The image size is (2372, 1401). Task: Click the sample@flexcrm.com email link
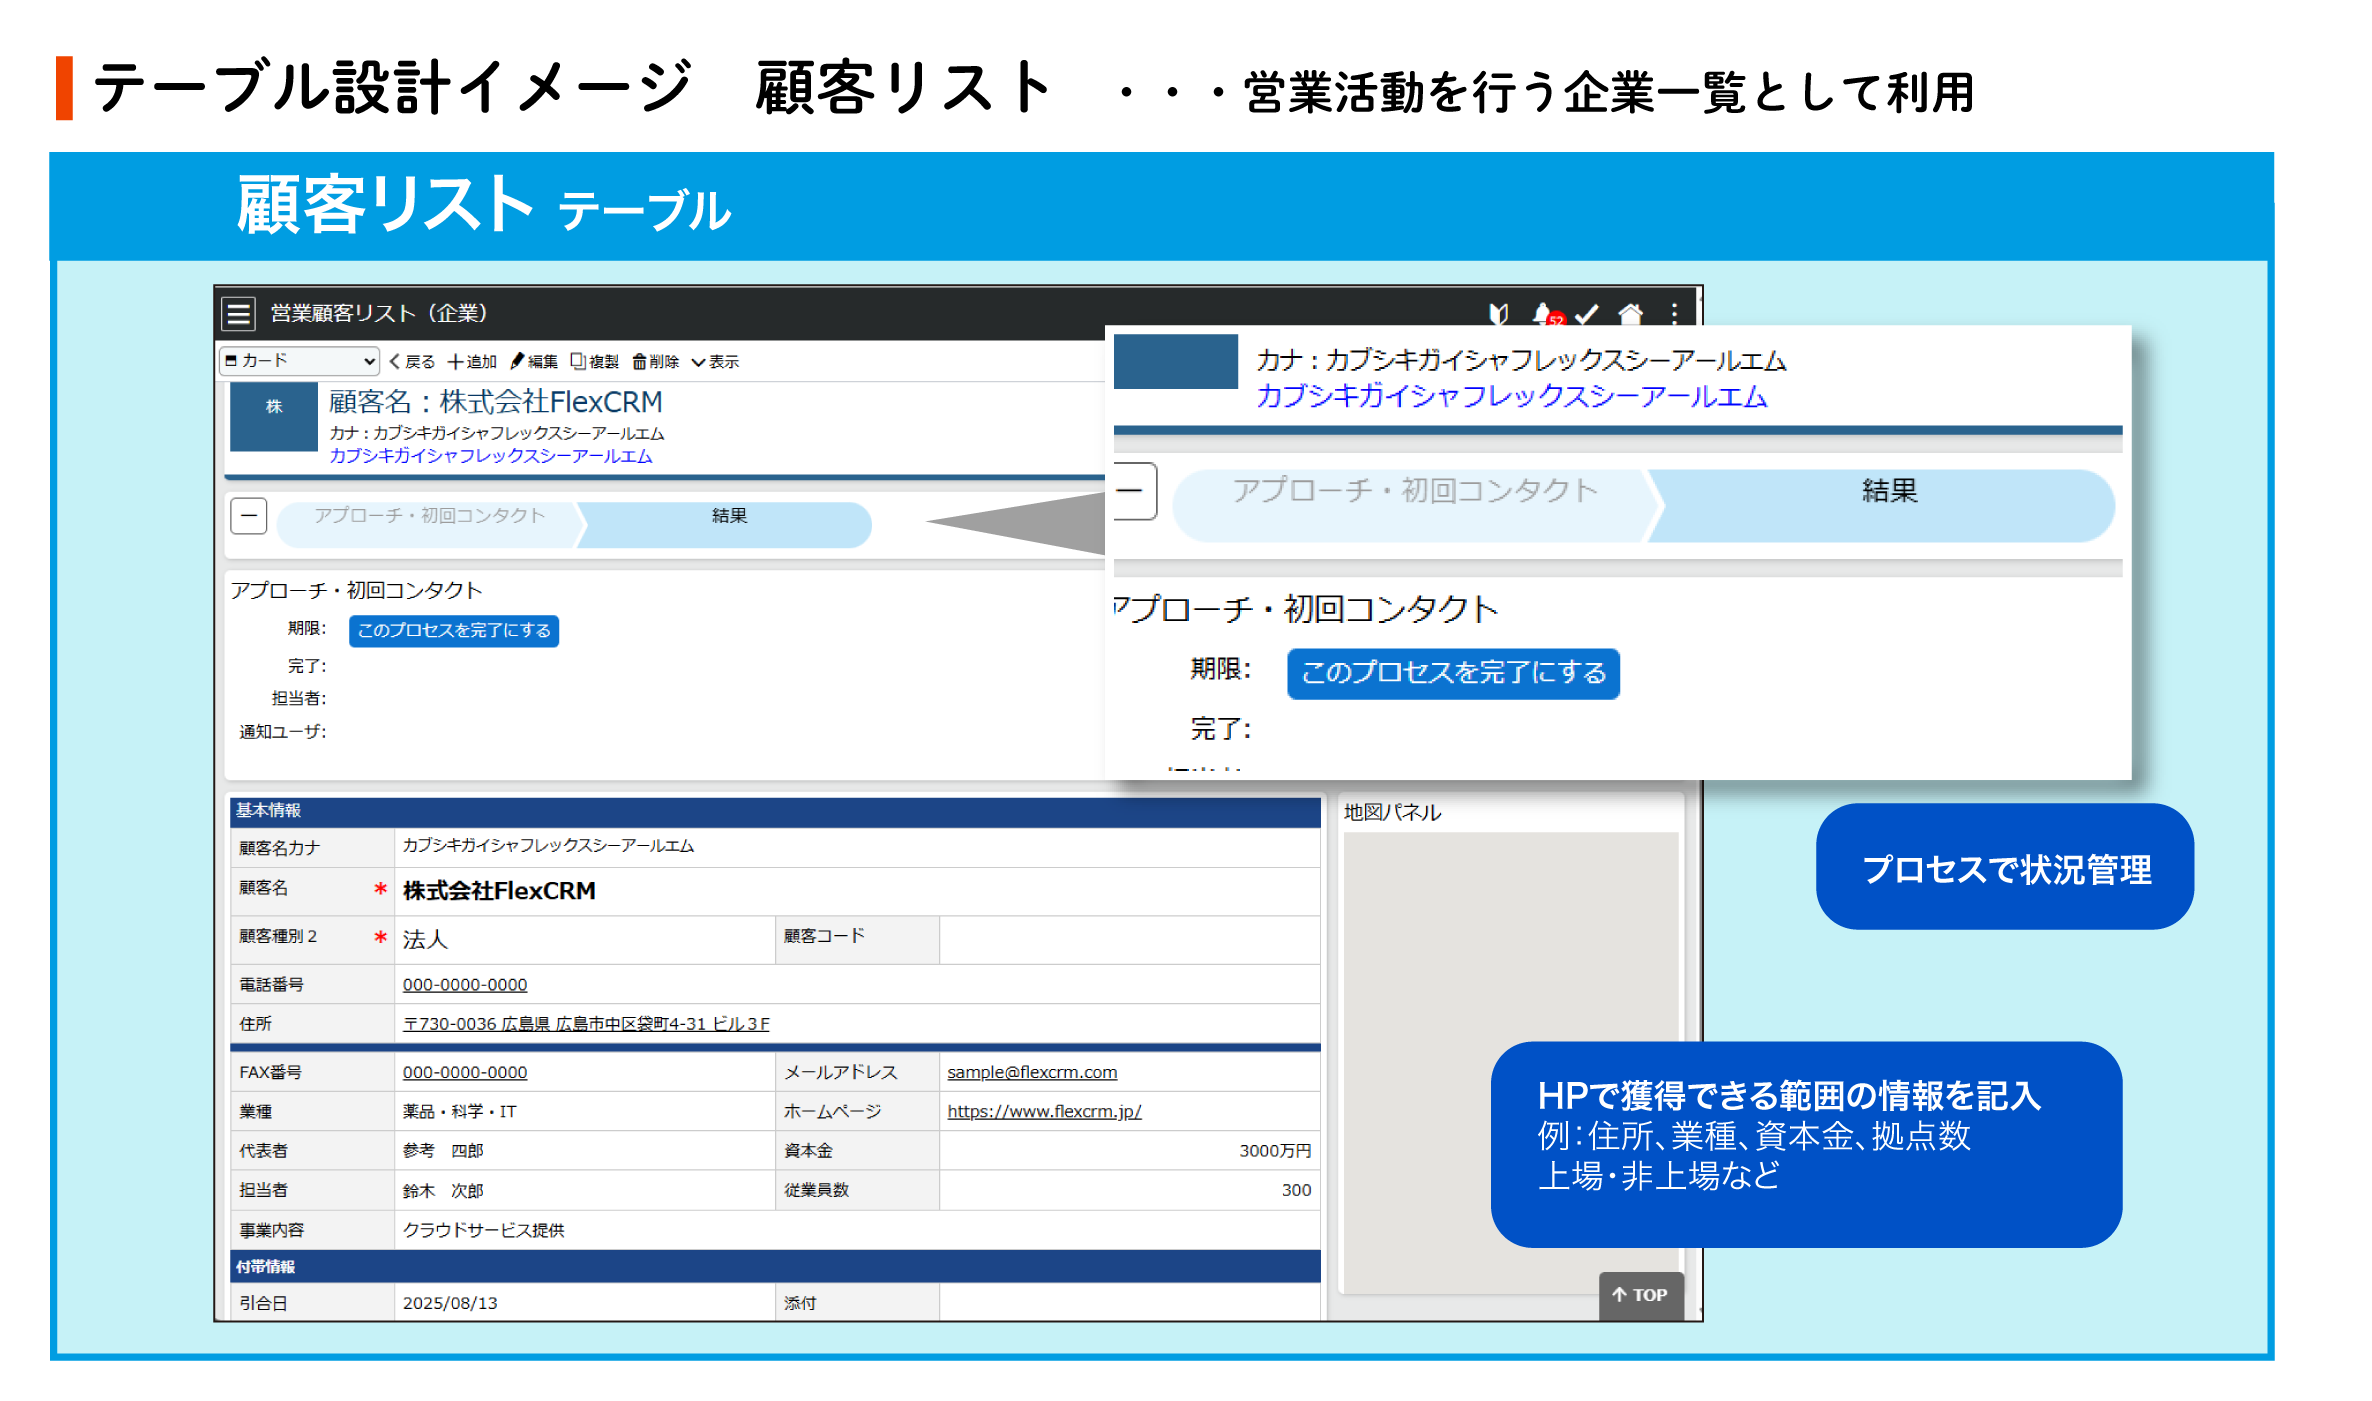tap(1032, 1072)
